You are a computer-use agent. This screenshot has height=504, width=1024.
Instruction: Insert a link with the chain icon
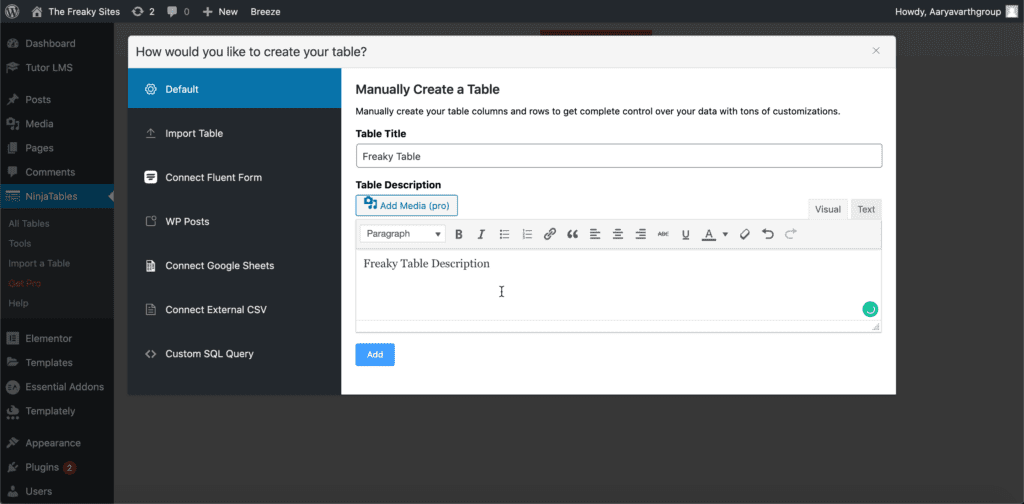[550, 234]
